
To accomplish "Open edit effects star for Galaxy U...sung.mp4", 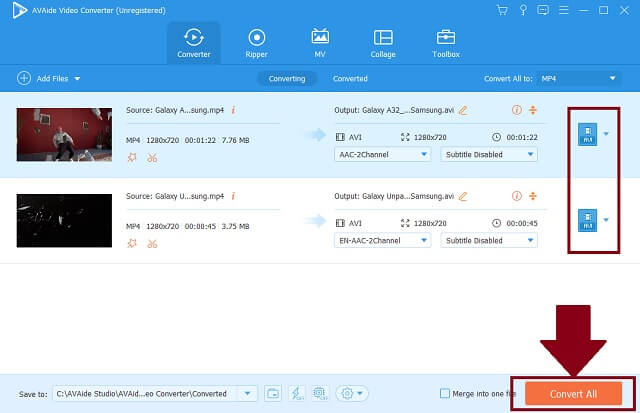I will pyautogui.click(x=132, y=244).
